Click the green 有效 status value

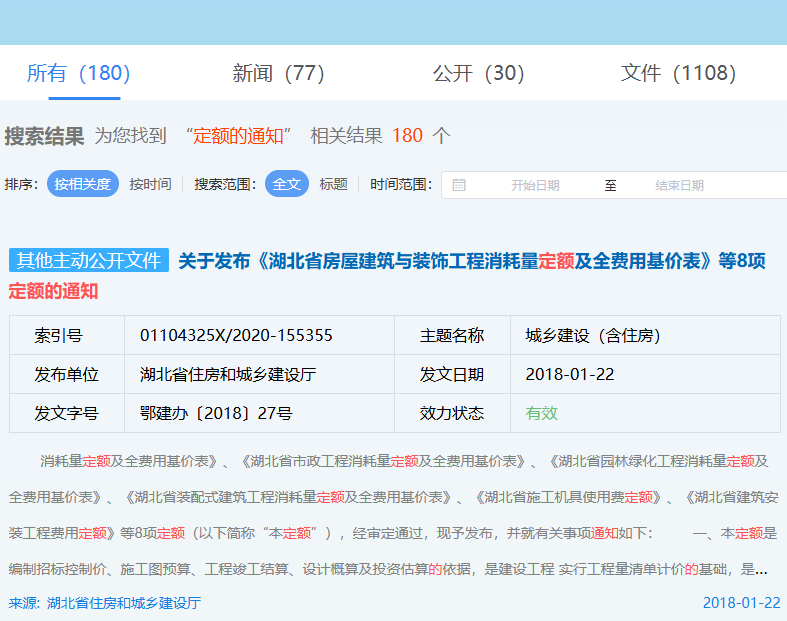click(x=542, y=412)
